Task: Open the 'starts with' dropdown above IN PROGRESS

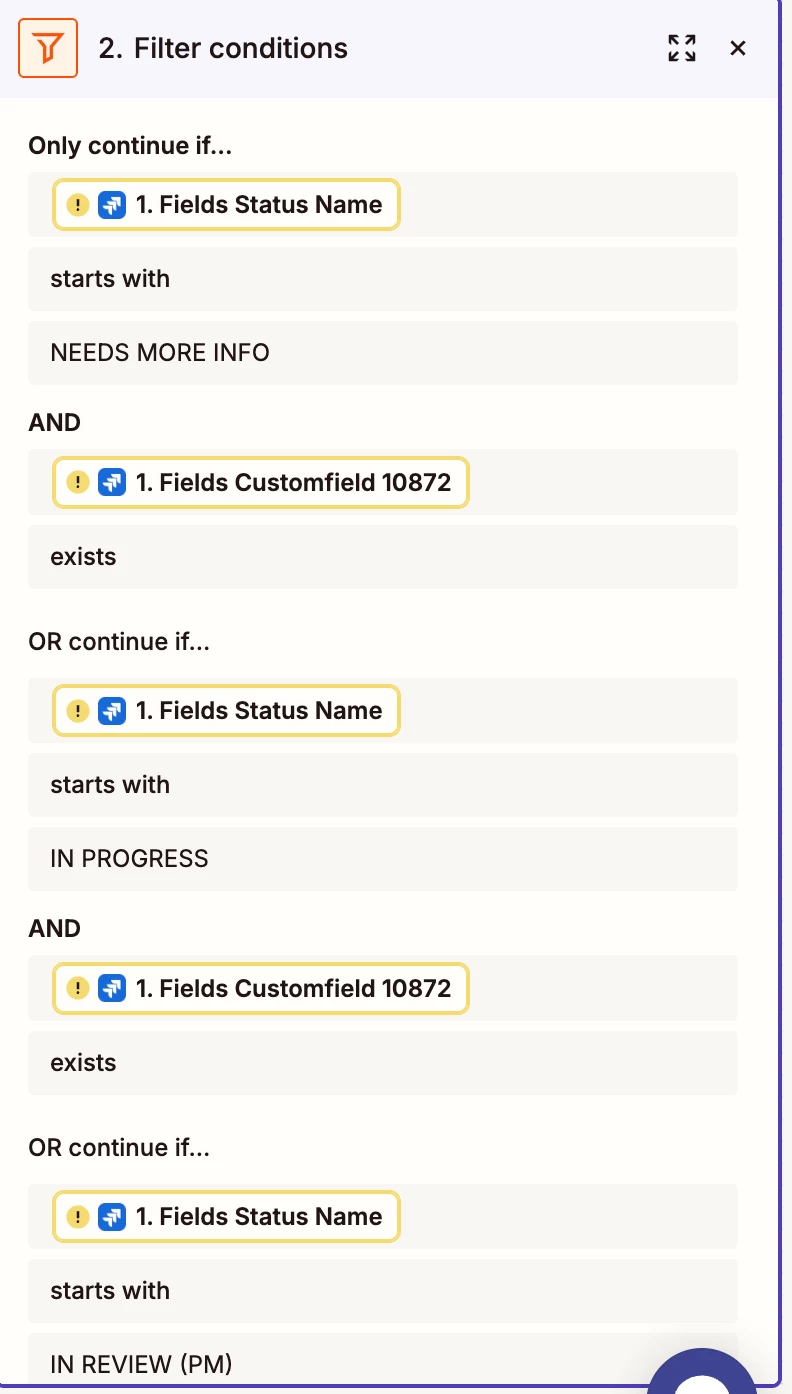Action: [x=382, y=785]
